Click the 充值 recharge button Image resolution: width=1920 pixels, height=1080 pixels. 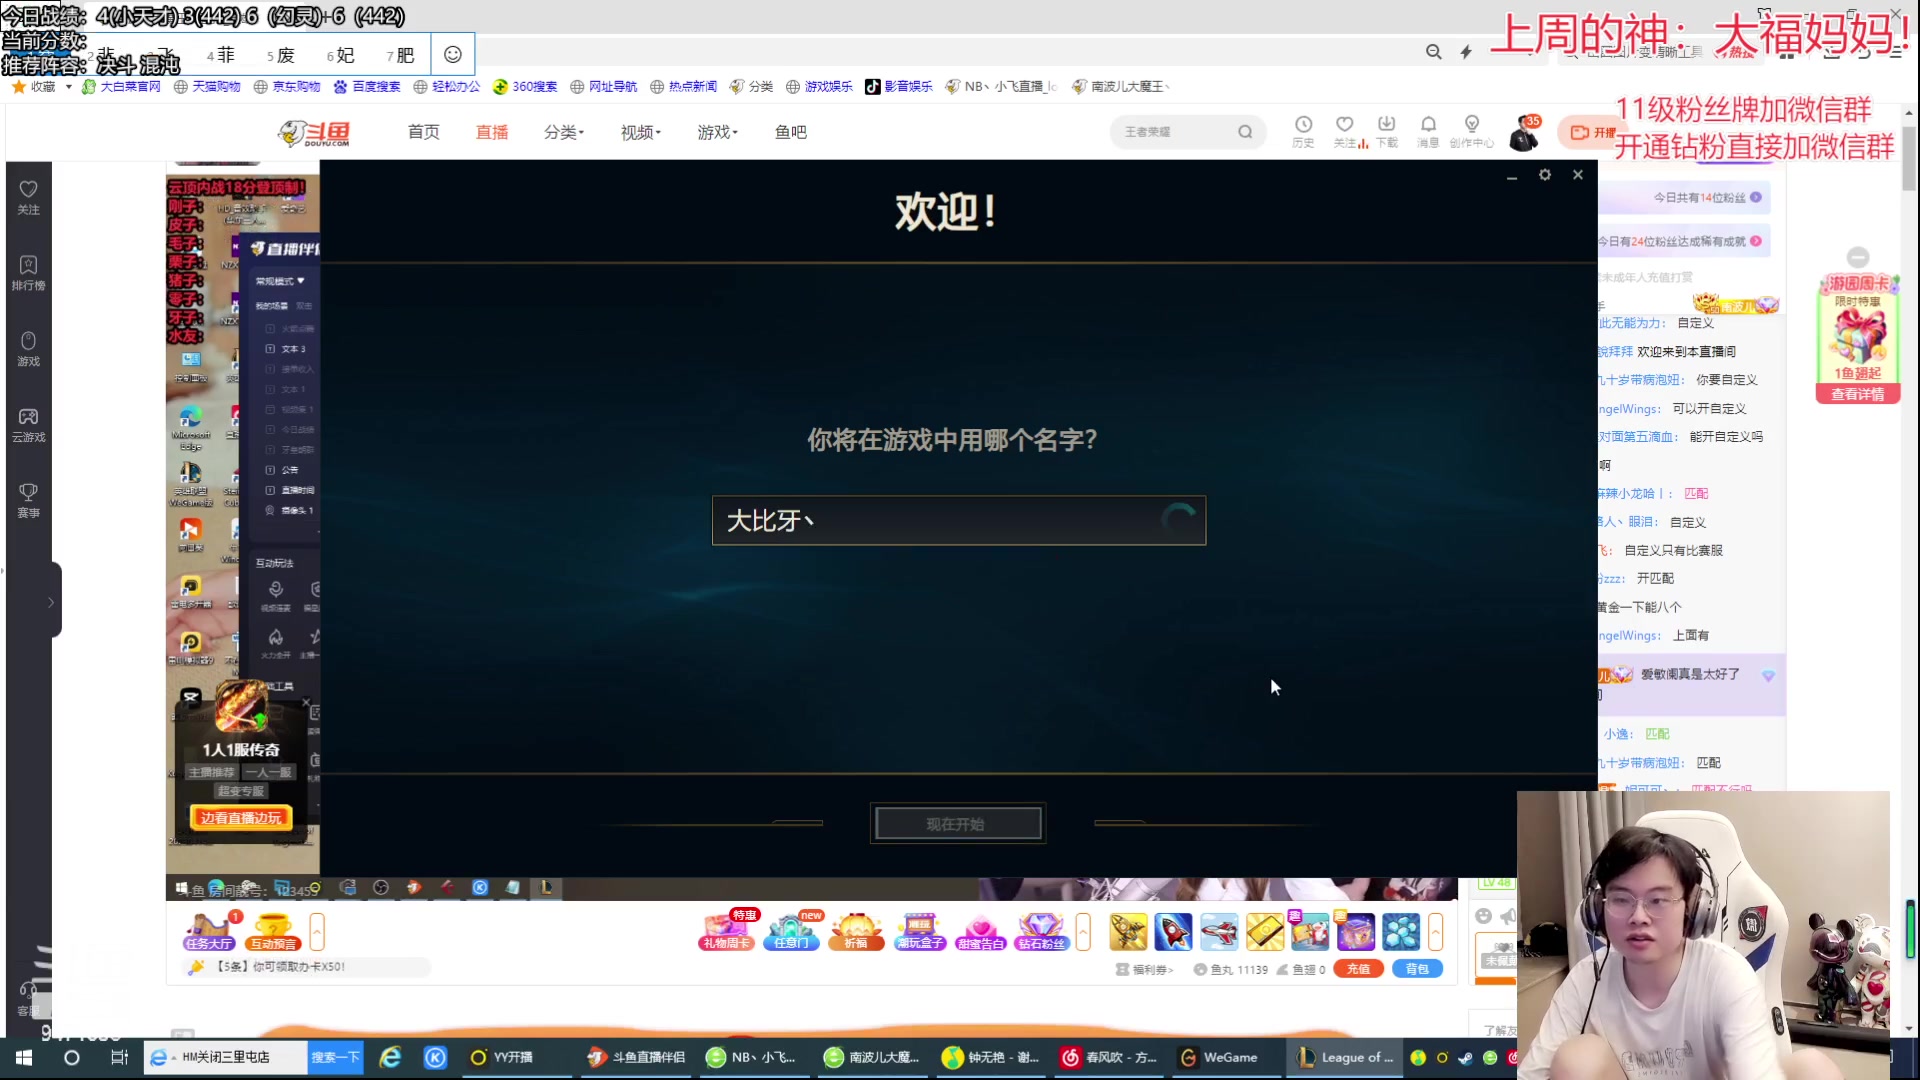click(x=1358, y=968)
